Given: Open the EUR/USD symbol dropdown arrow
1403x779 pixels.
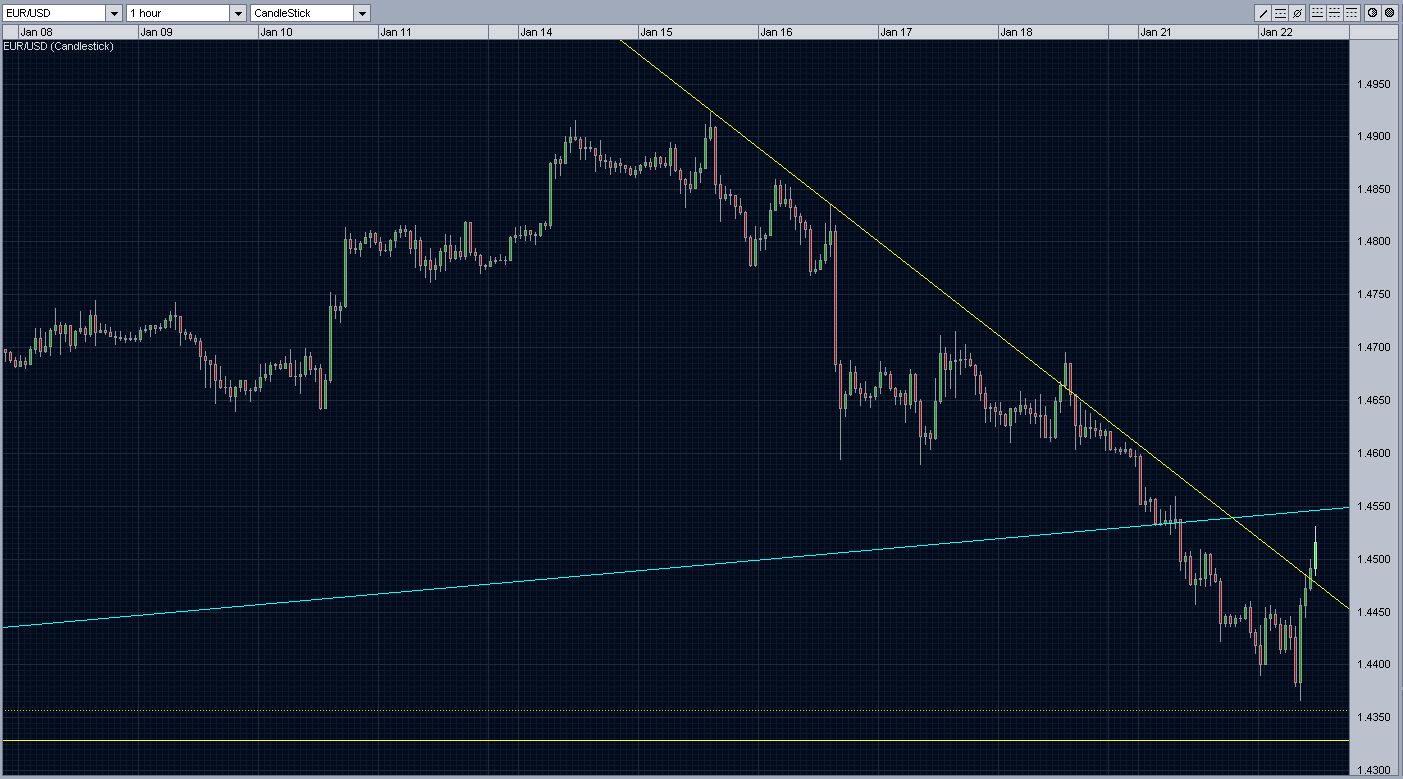Looking at the screenshot, I should point(114,14).
